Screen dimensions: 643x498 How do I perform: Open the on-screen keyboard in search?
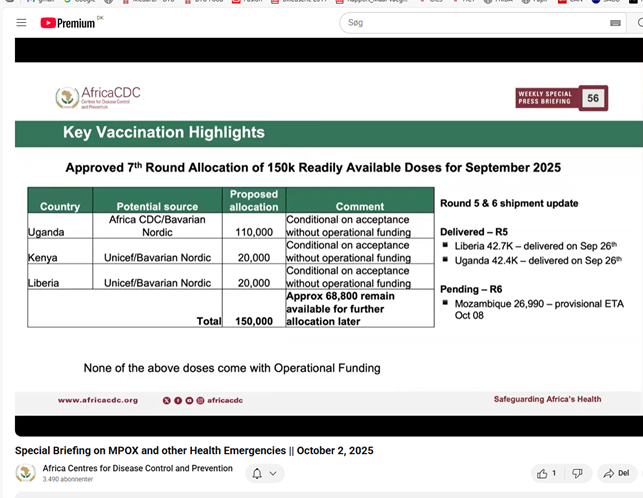coord(615,23)
